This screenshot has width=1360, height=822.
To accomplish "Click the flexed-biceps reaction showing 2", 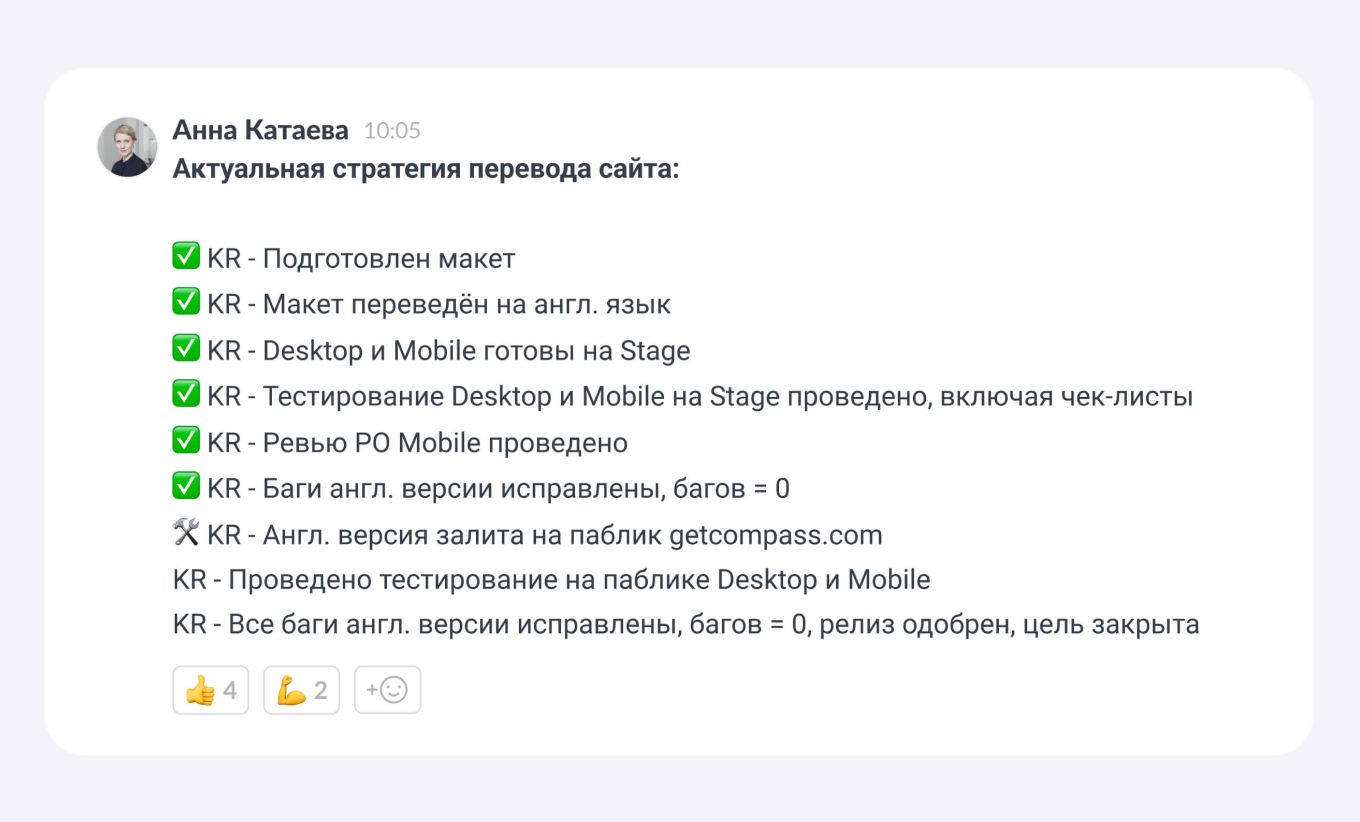I will click(301, 689).
